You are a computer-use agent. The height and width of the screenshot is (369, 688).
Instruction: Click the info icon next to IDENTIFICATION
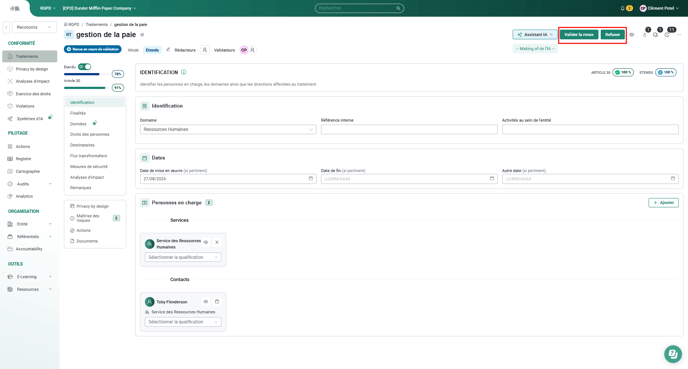183,72
